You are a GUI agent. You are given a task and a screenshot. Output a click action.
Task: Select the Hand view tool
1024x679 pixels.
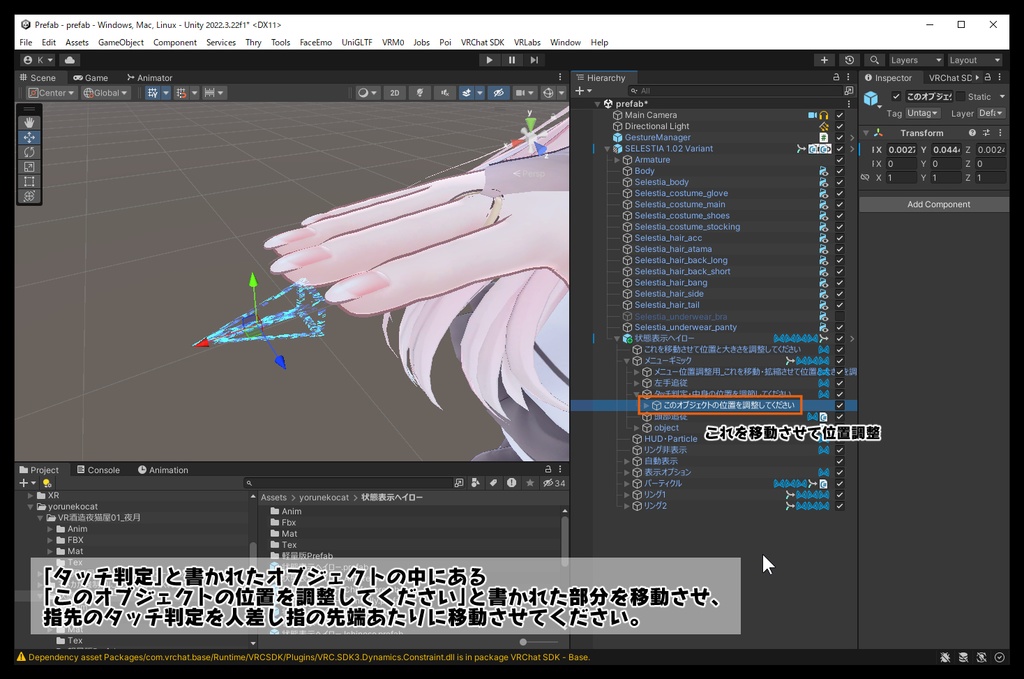coord(29,122)
